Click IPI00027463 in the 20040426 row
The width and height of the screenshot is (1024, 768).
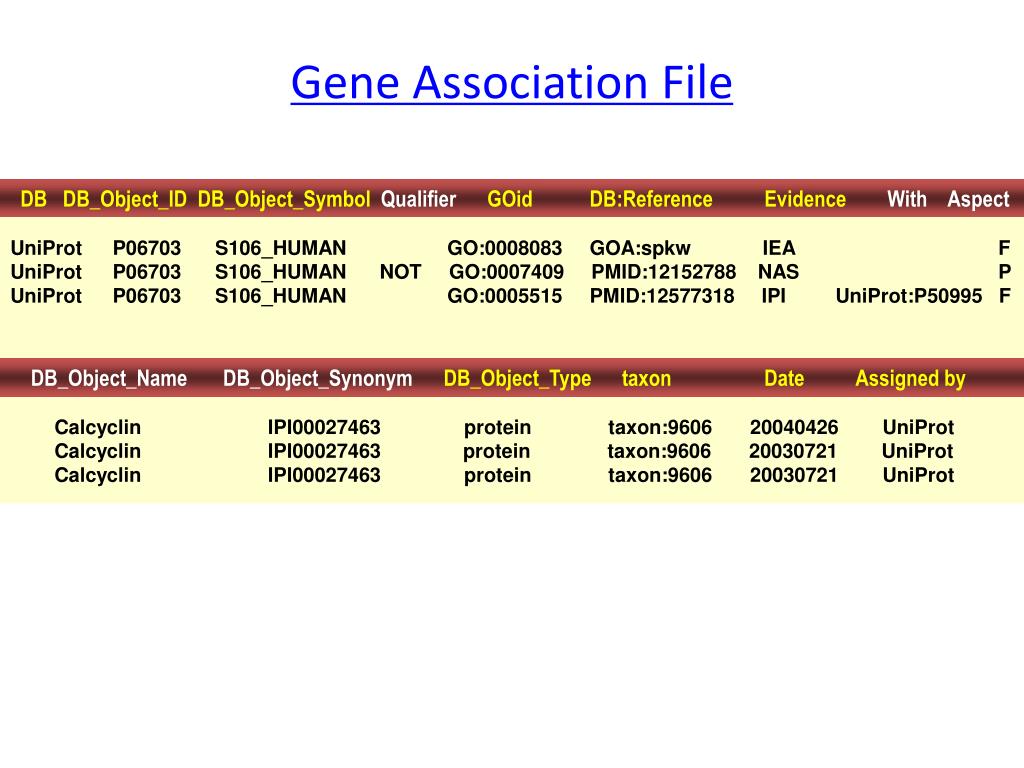[x=324, y=427]
